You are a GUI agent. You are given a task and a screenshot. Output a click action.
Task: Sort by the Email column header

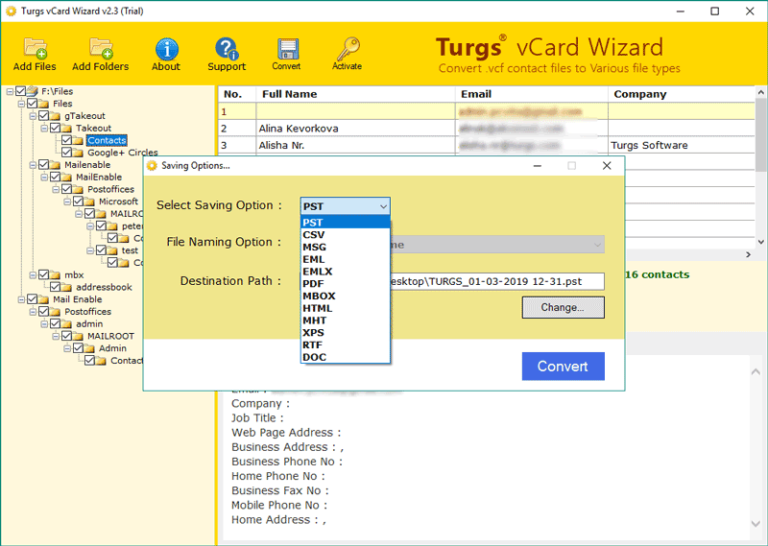tap(531, 94)
